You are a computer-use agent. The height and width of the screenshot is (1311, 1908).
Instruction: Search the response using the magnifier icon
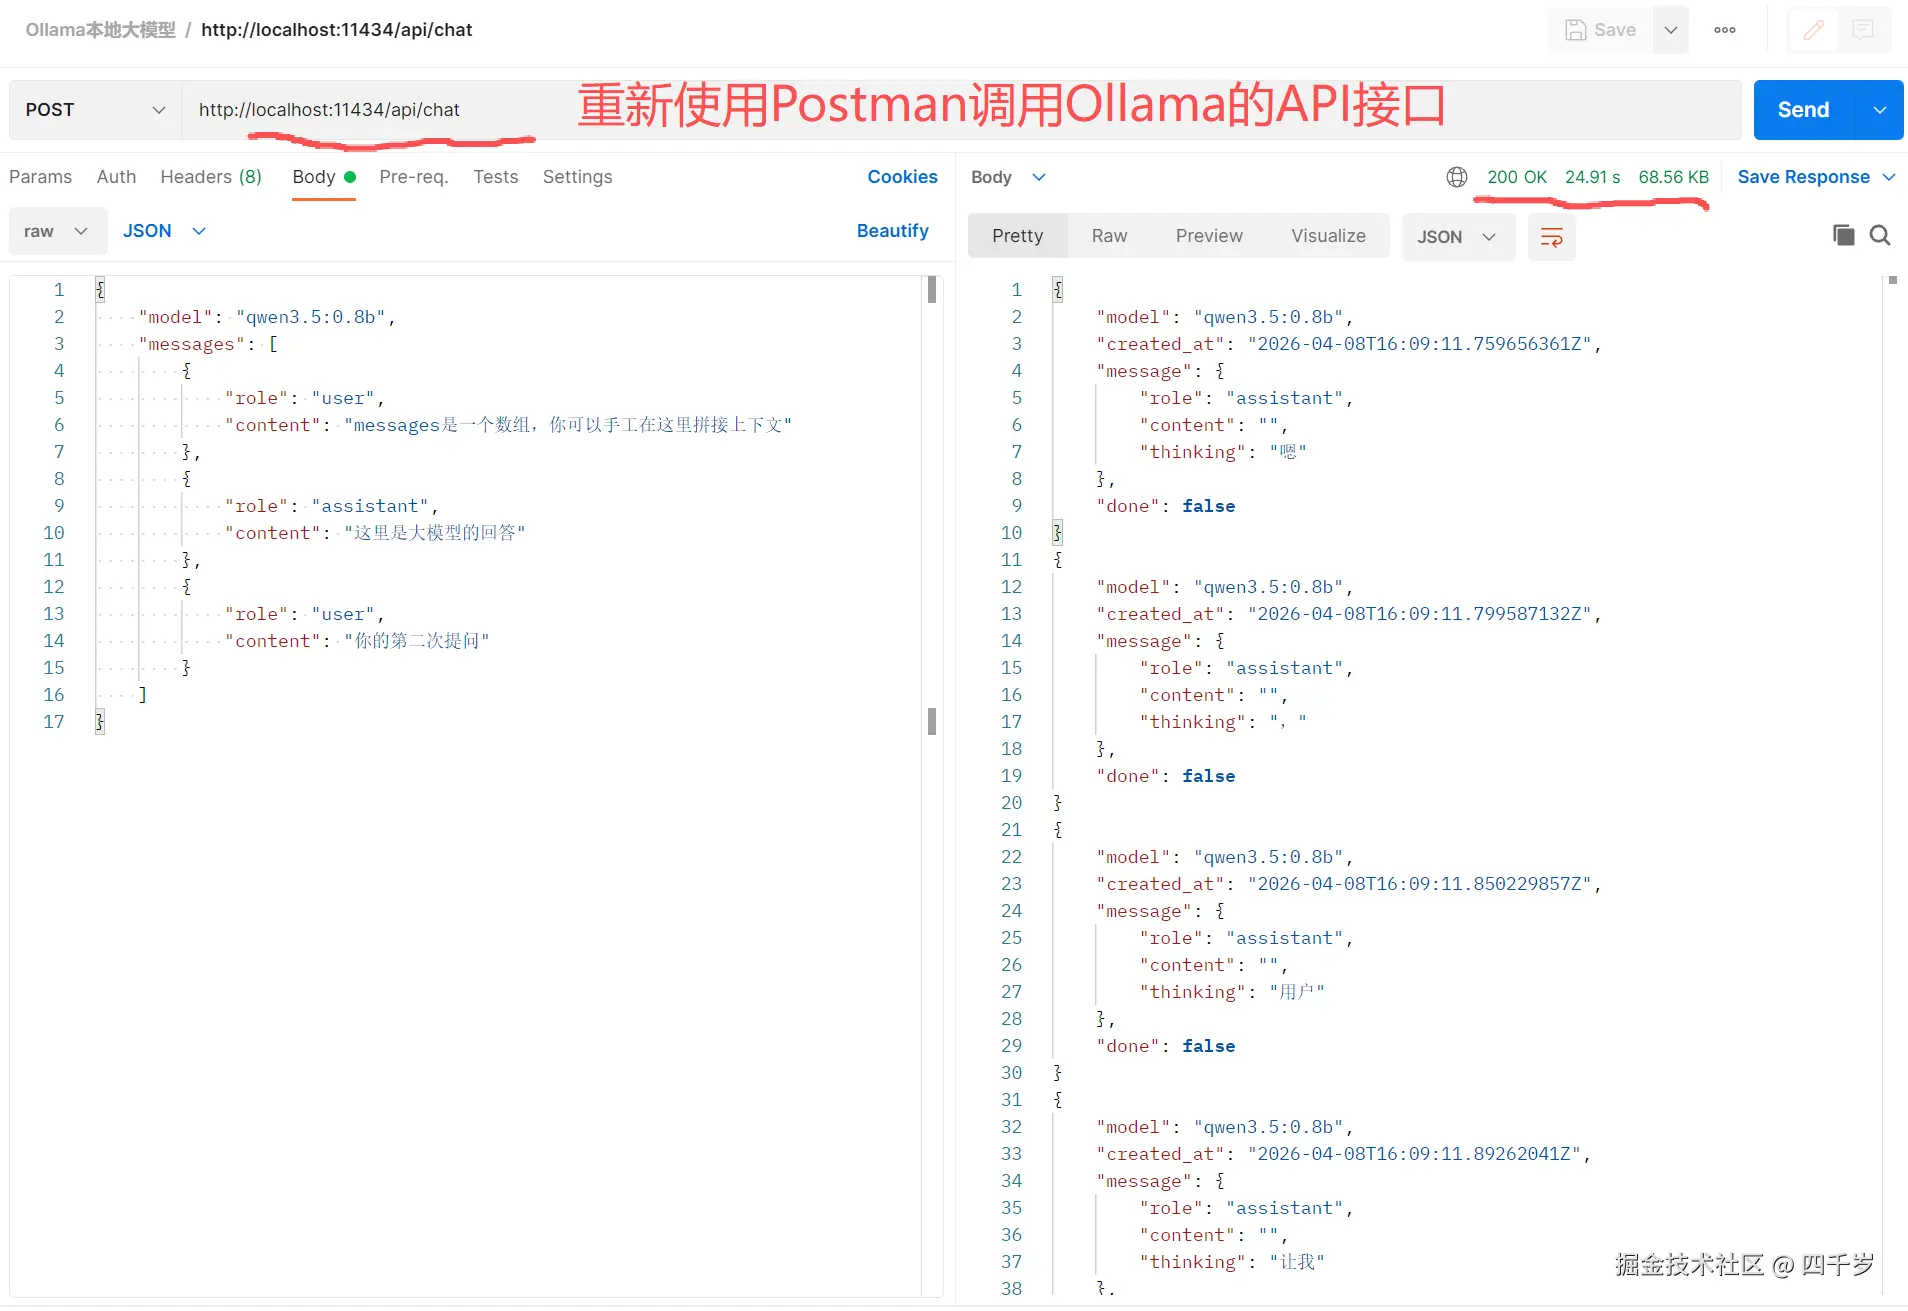click(x=1880, y=235)
